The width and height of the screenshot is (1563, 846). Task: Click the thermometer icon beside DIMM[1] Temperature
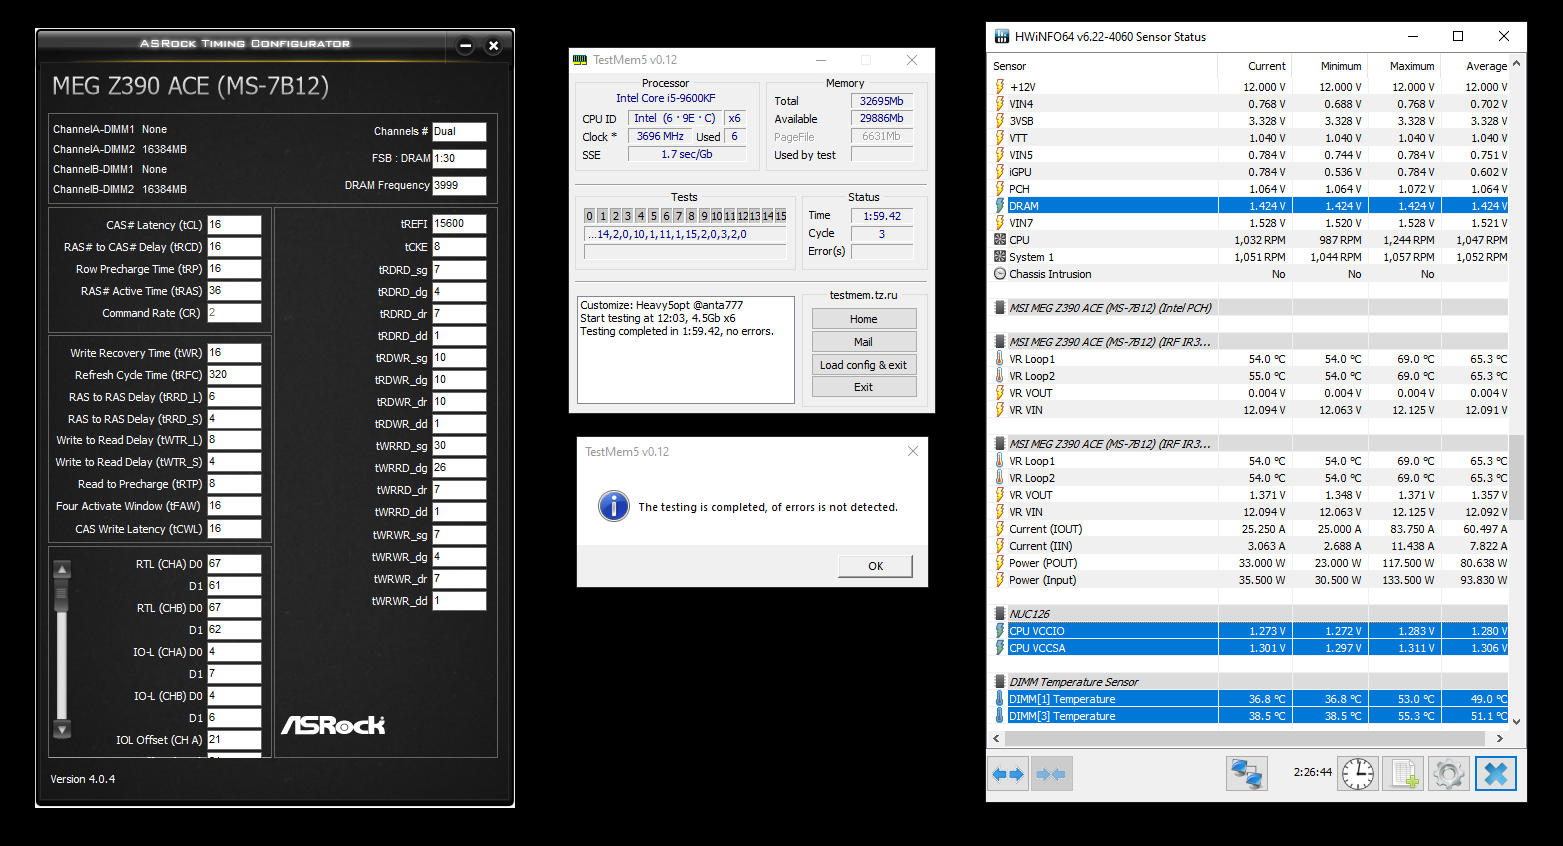[1000, 699]
